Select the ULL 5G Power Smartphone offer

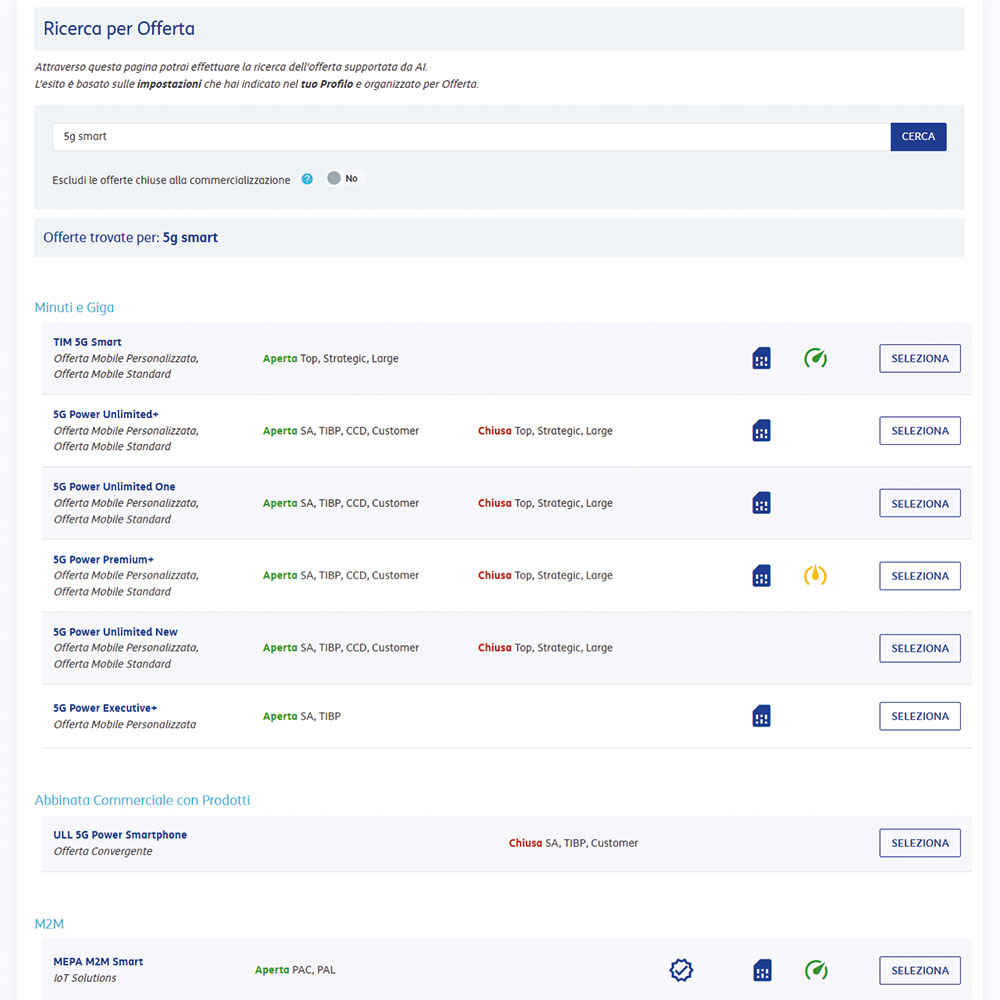click(x=919, y=843)
